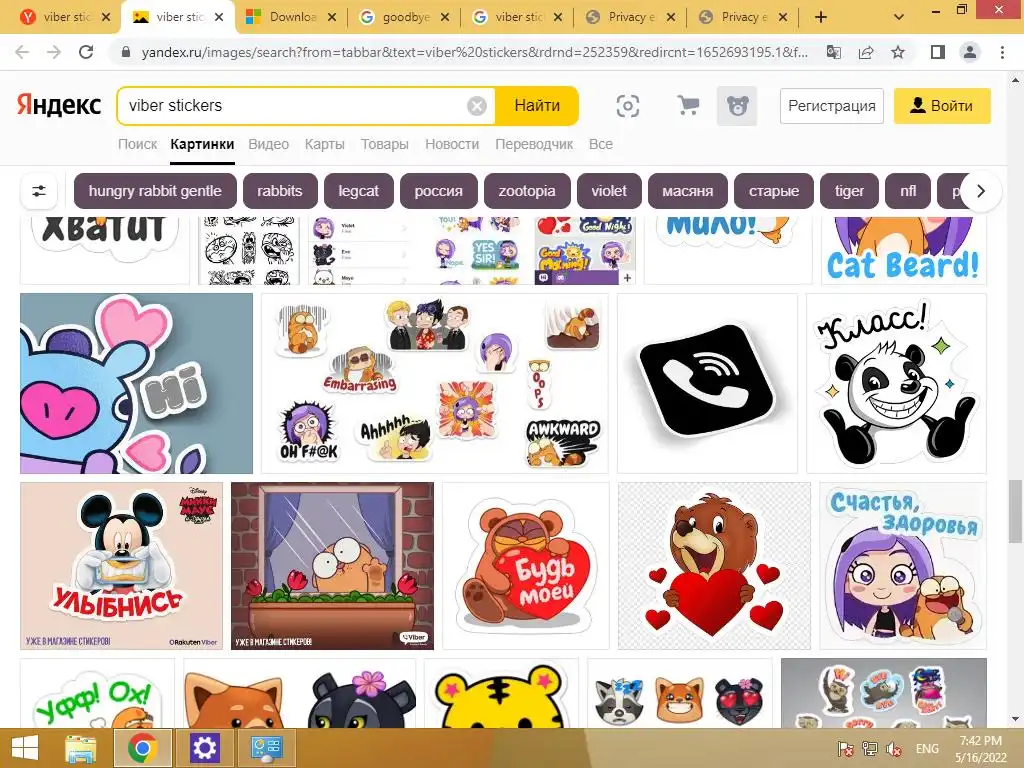Image resolution: width=1024 pixels, height=768 pixels.
Task: Click the page vertical scrollbar thumb
Action: pos(1015,511)
